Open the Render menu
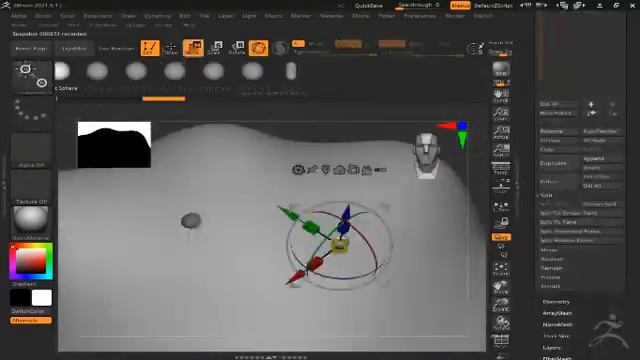Screen dimensions: 640x360 coord(455,16)
